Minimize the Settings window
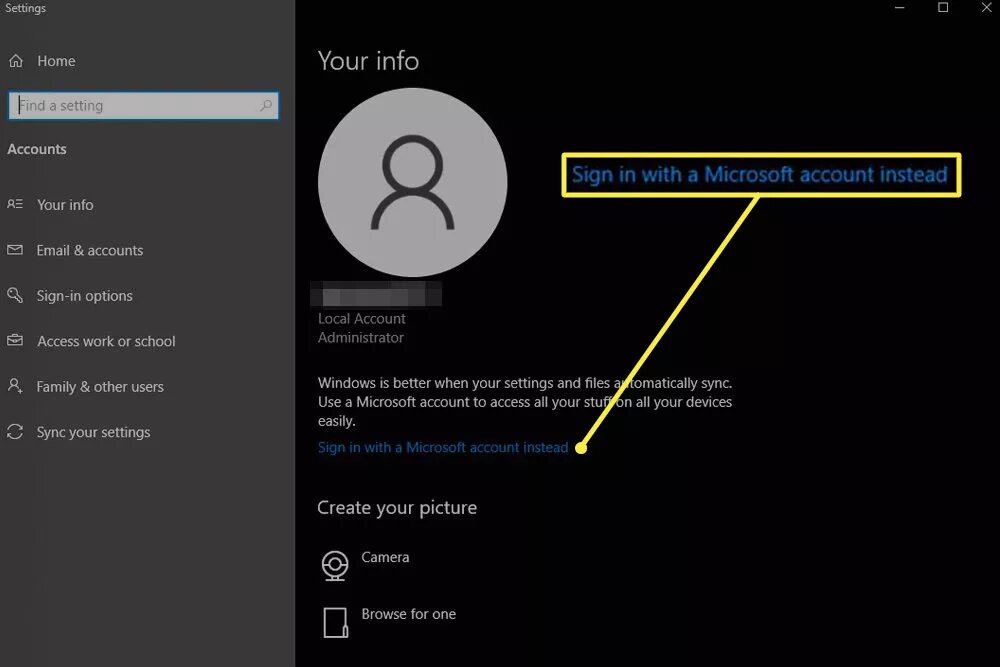The width and height of the screenshot is (1000, 667). 900,8
